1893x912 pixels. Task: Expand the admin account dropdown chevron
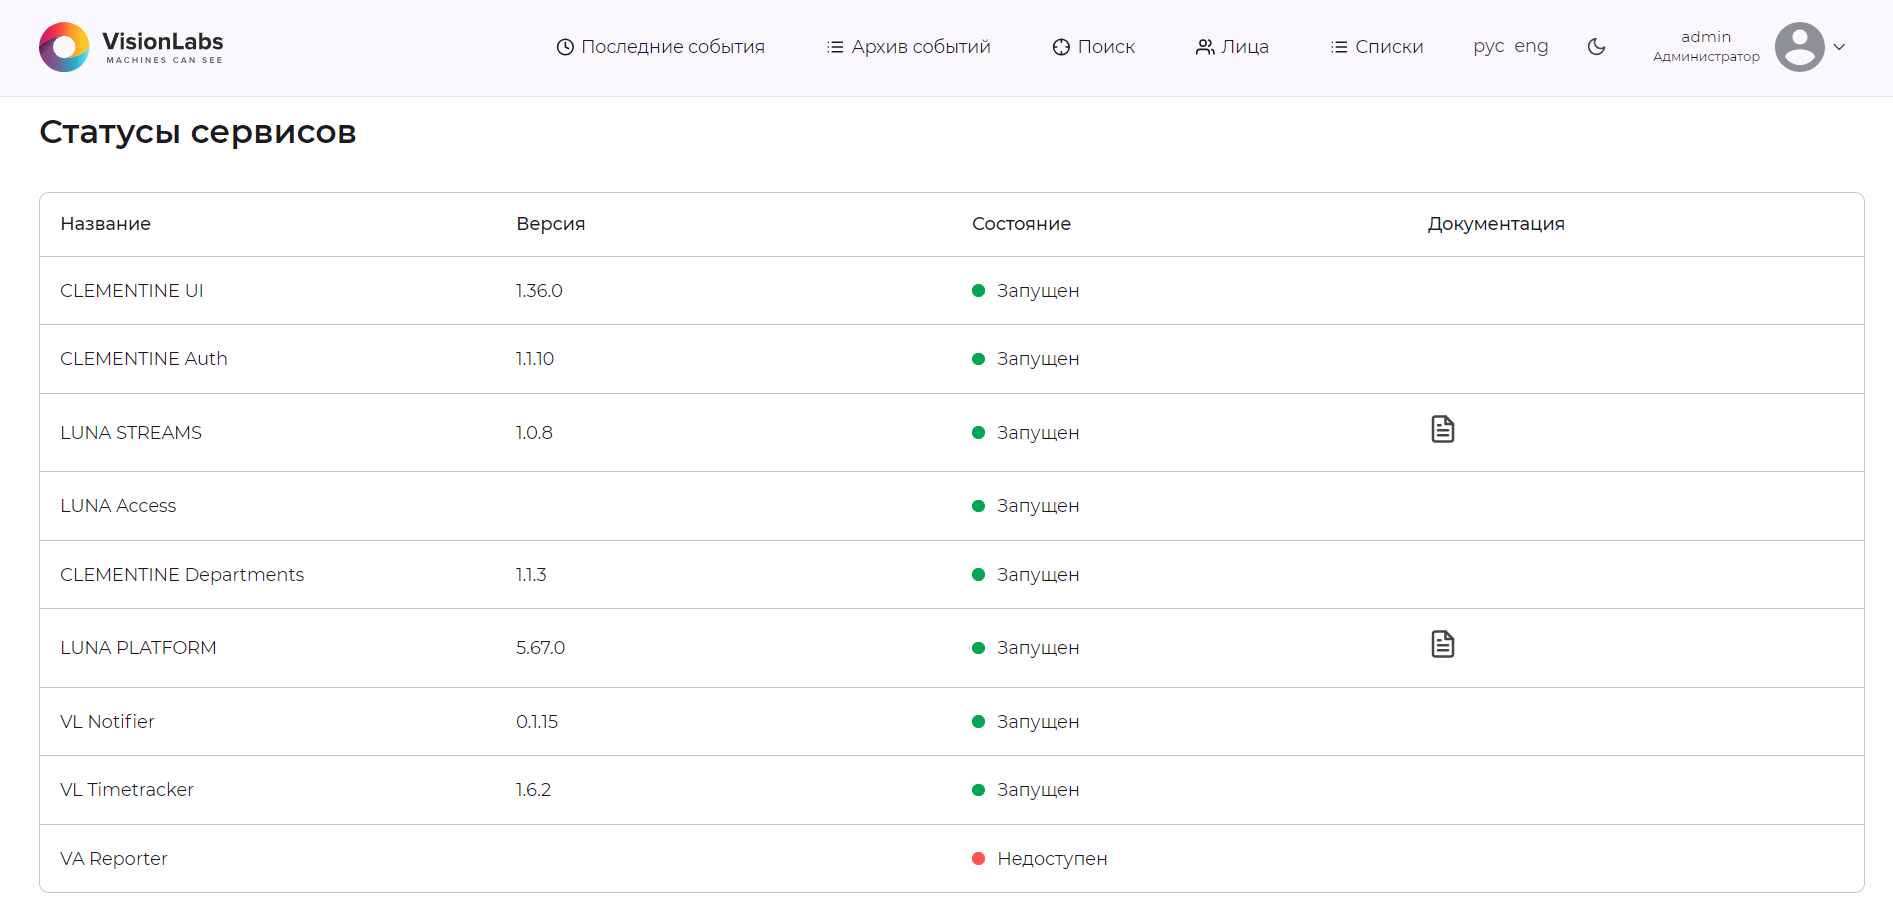[x=1839, y=47]
